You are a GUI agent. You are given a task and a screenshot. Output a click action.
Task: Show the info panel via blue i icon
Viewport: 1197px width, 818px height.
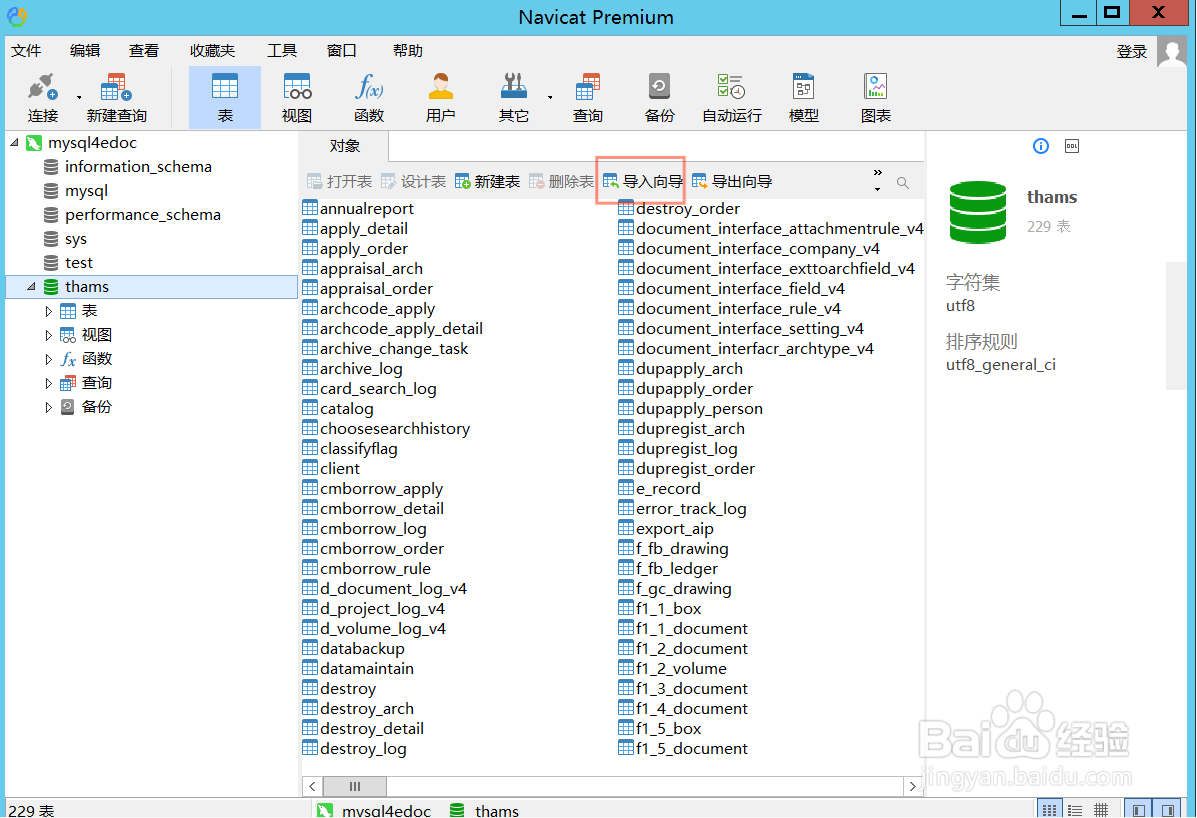point(1041,146)
